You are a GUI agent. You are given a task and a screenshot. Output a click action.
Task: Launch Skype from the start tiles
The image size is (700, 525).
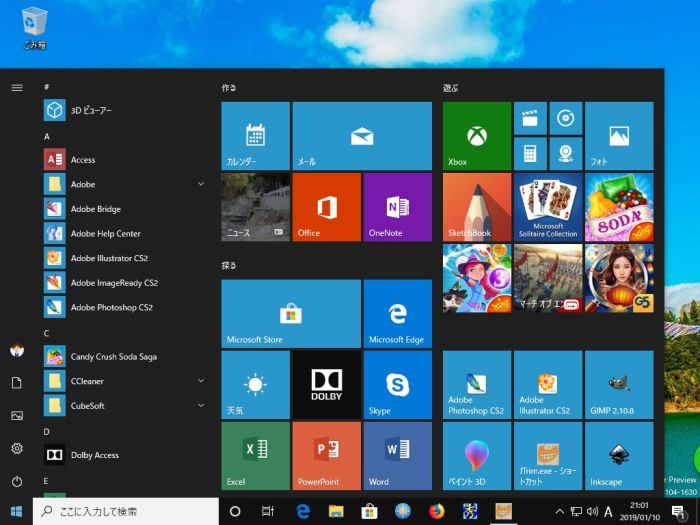pos(397,385)
